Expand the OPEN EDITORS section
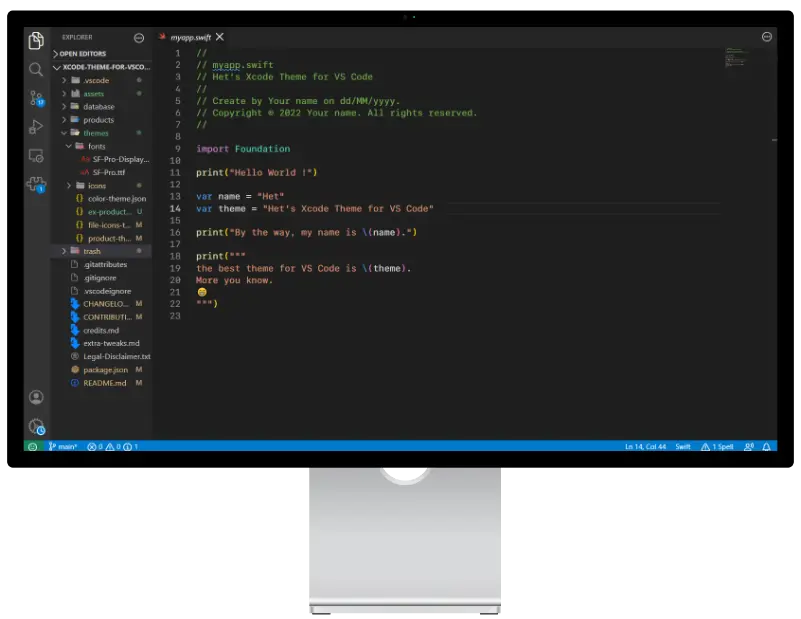801x619 pixels. point(101,54)
